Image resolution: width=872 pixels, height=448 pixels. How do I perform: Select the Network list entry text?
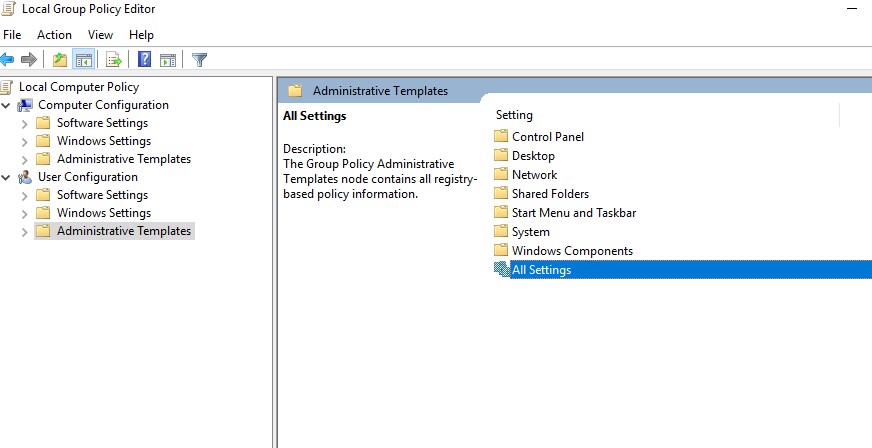click(534, 175)
